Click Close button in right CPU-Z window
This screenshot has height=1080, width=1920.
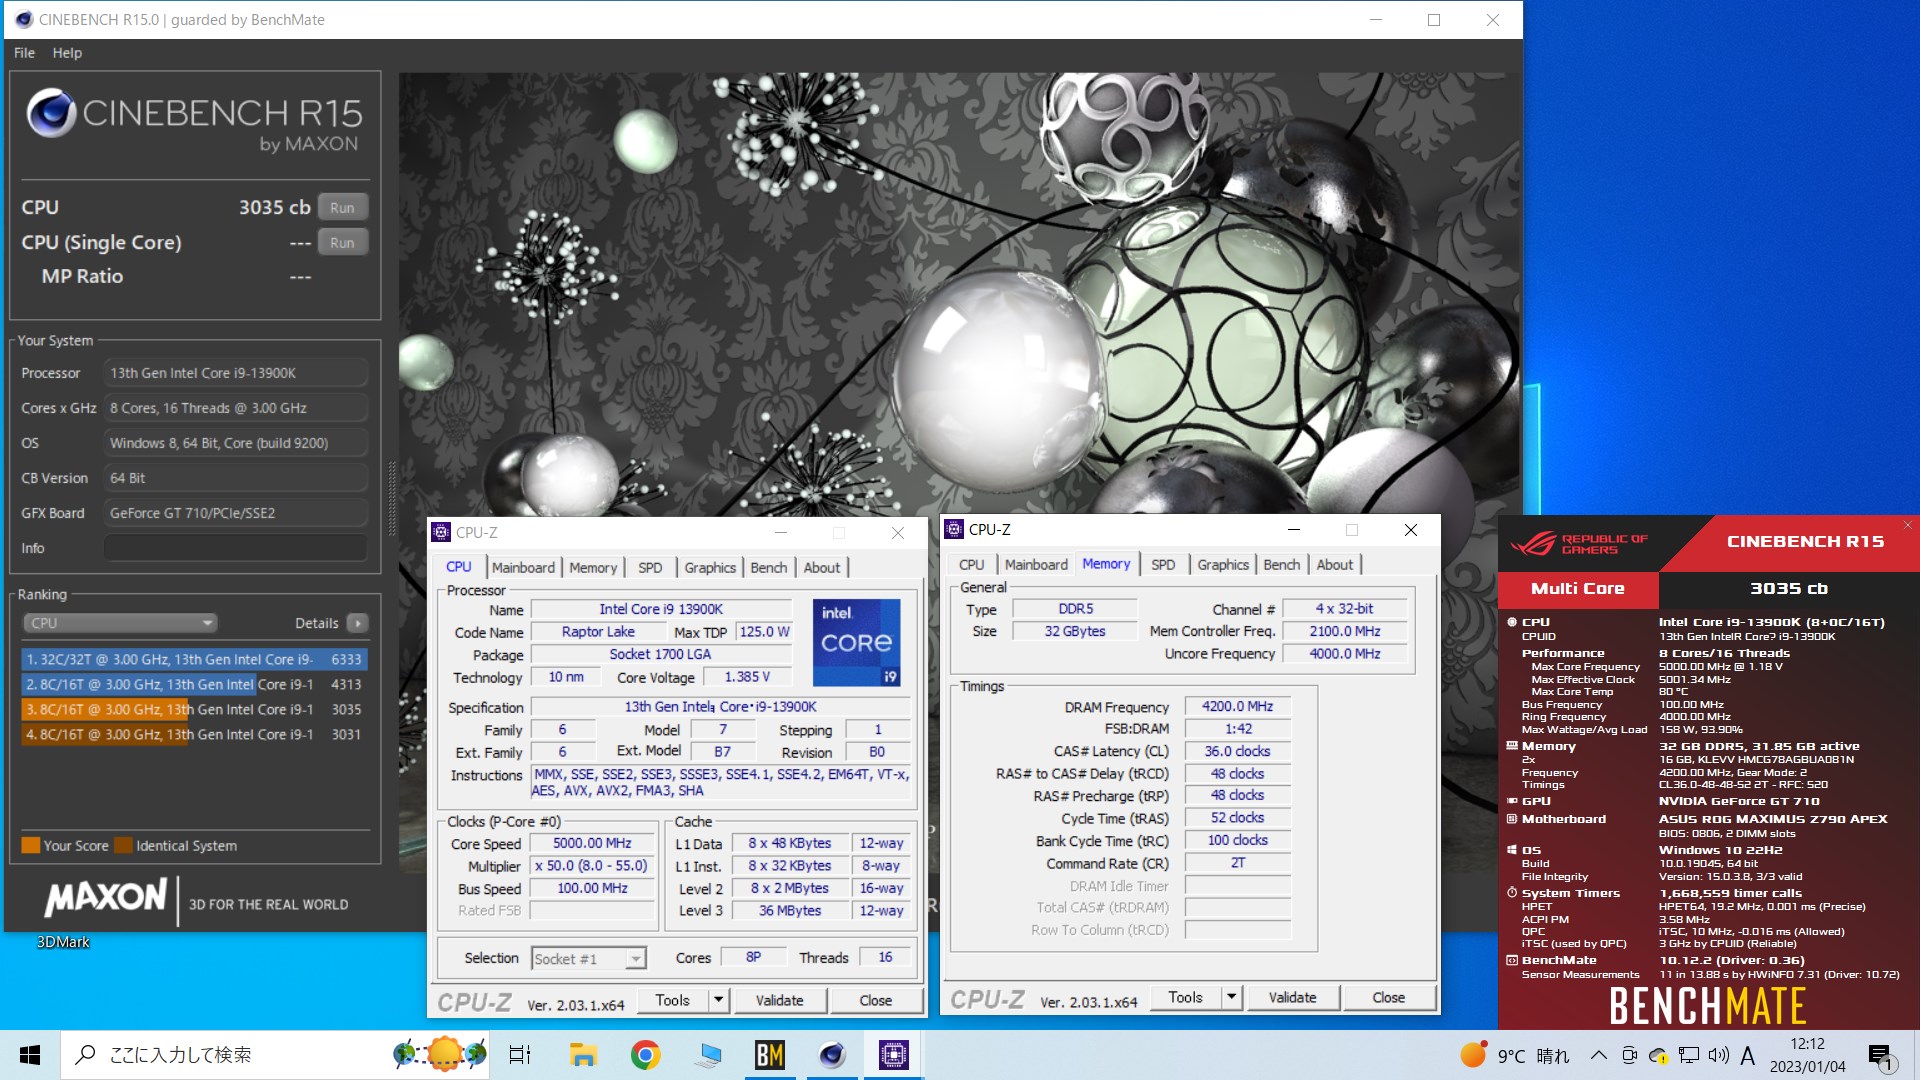pyautogui.click(x=1388, y=997)
